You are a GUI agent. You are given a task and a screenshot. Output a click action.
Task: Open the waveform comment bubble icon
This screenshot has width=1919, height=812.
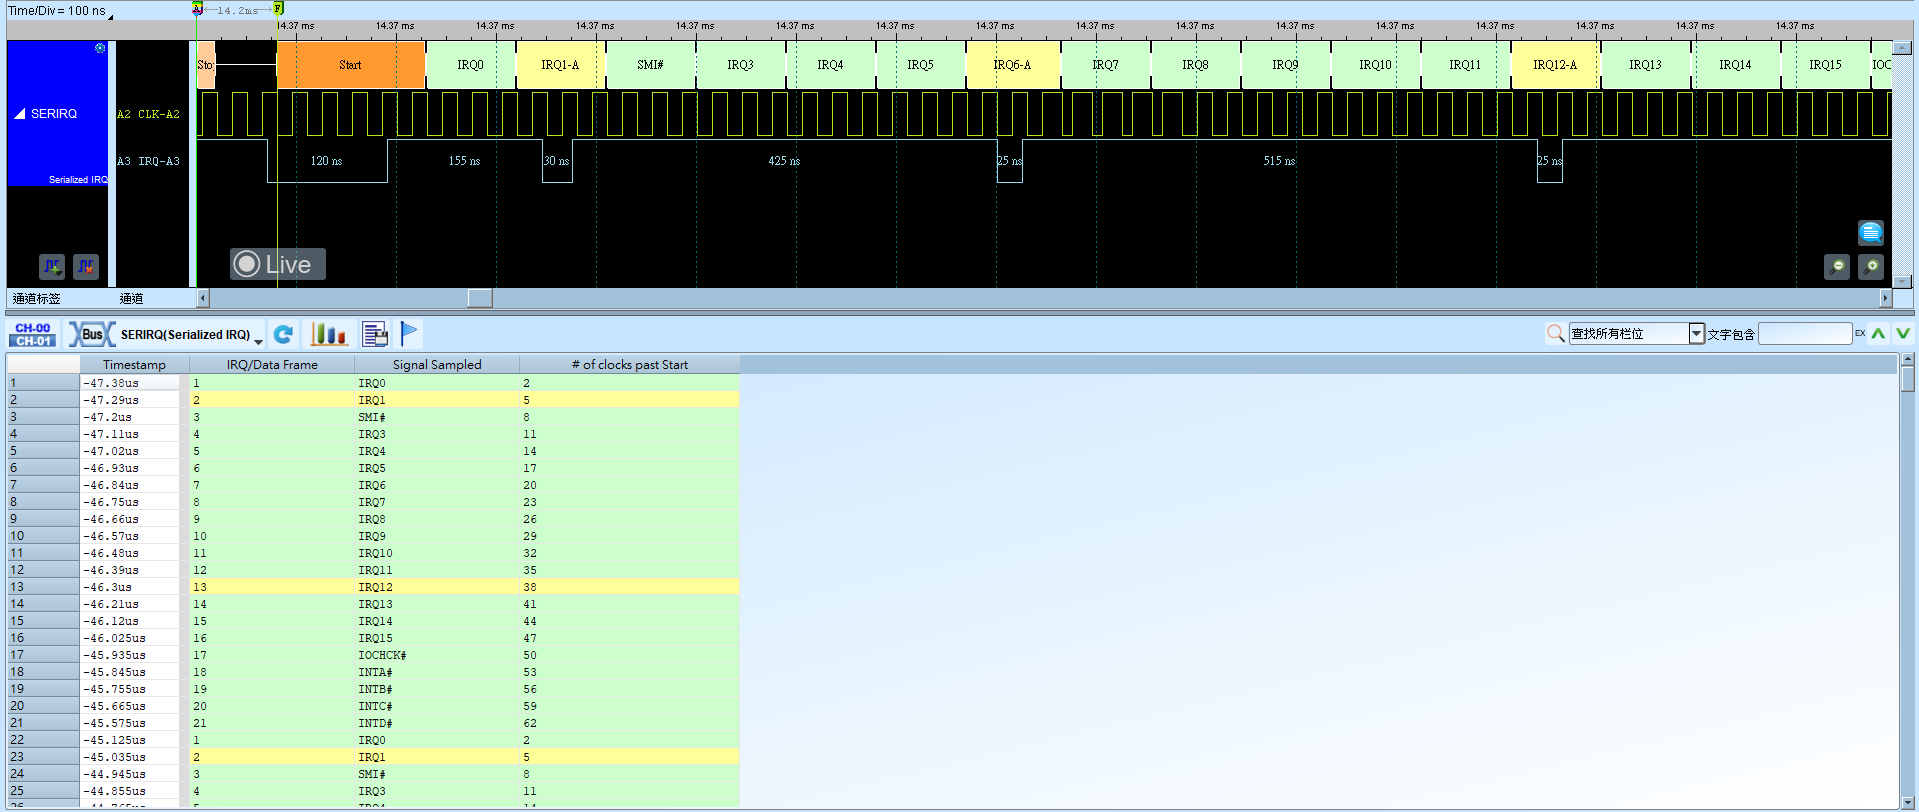tap(1871, 233)
